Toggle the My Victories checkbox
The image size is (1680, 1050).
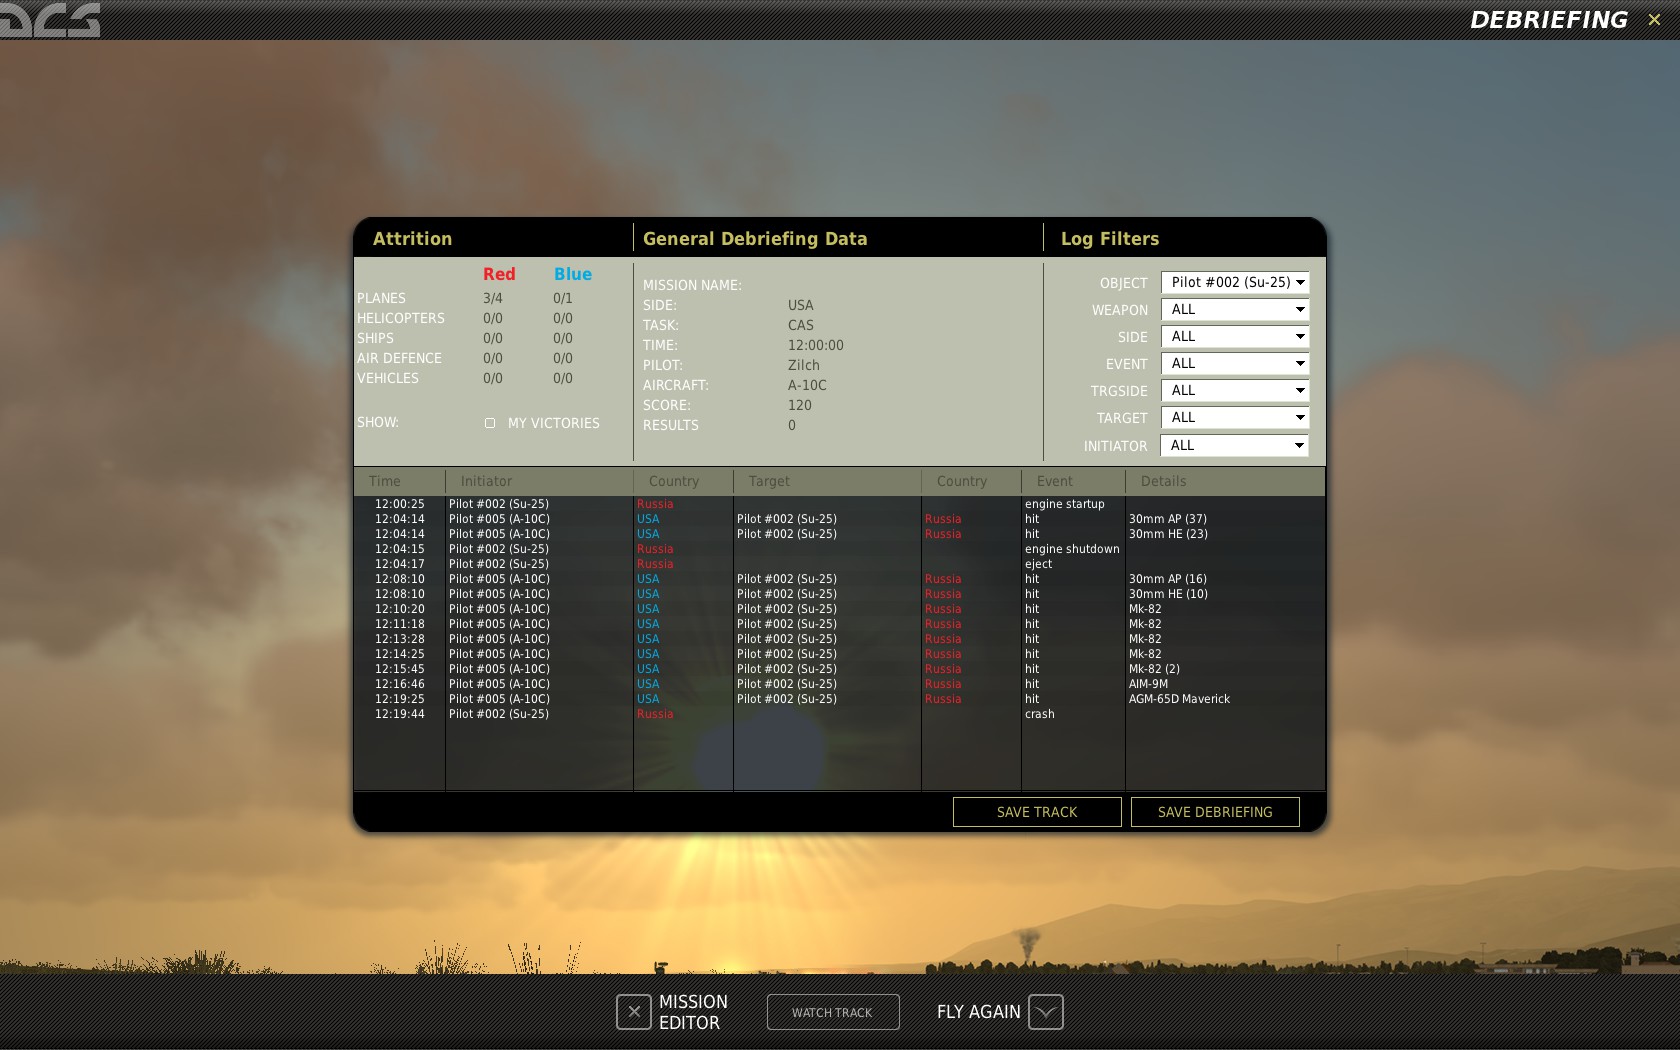click(x=490, y=423)
